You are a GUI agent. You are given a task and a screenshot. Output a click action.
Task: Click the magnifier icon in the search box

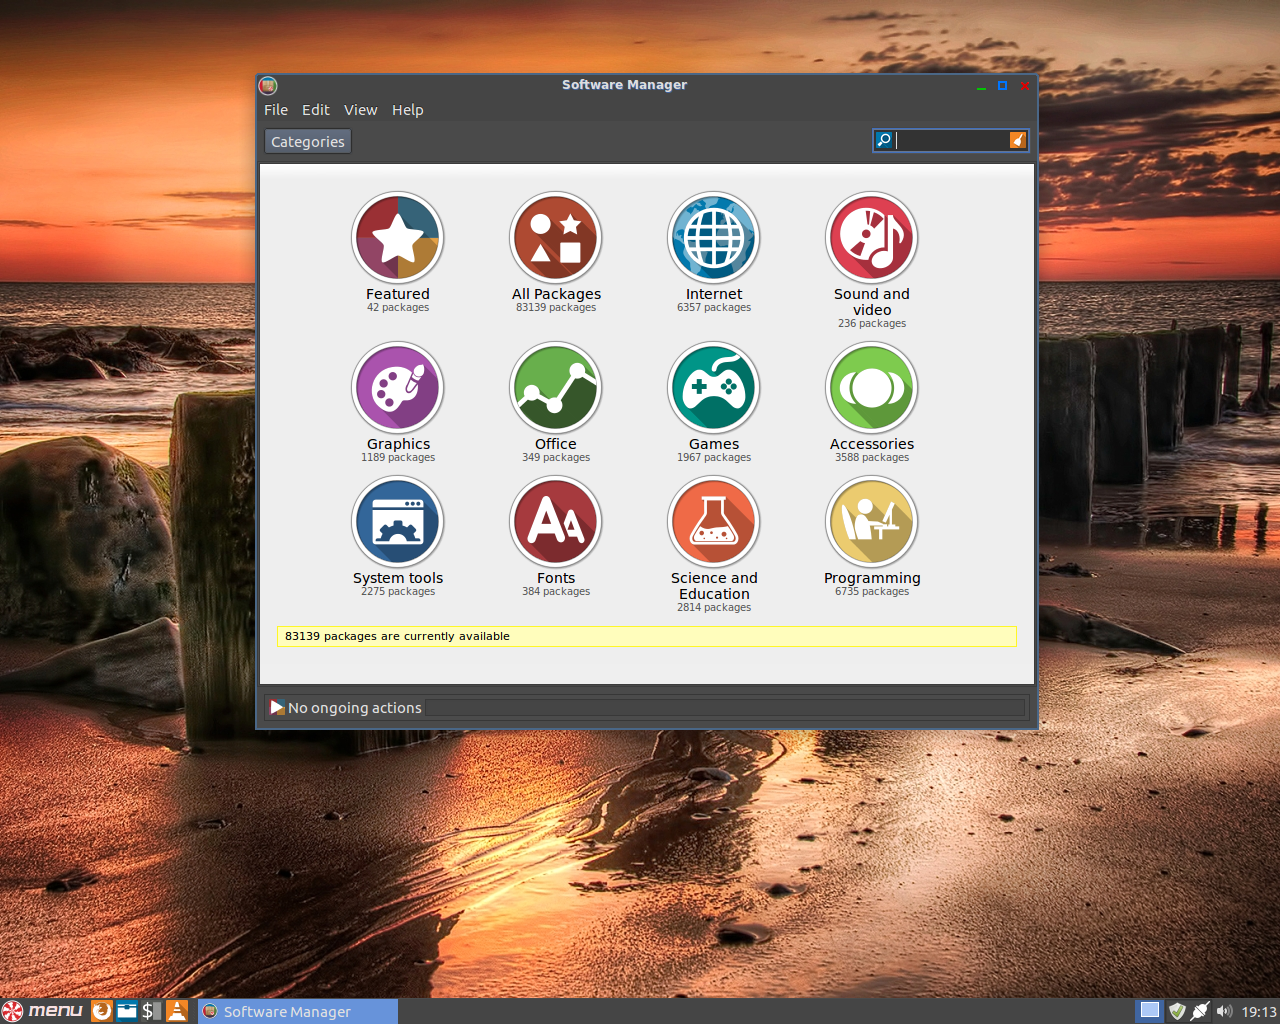[x=884, y=140]
